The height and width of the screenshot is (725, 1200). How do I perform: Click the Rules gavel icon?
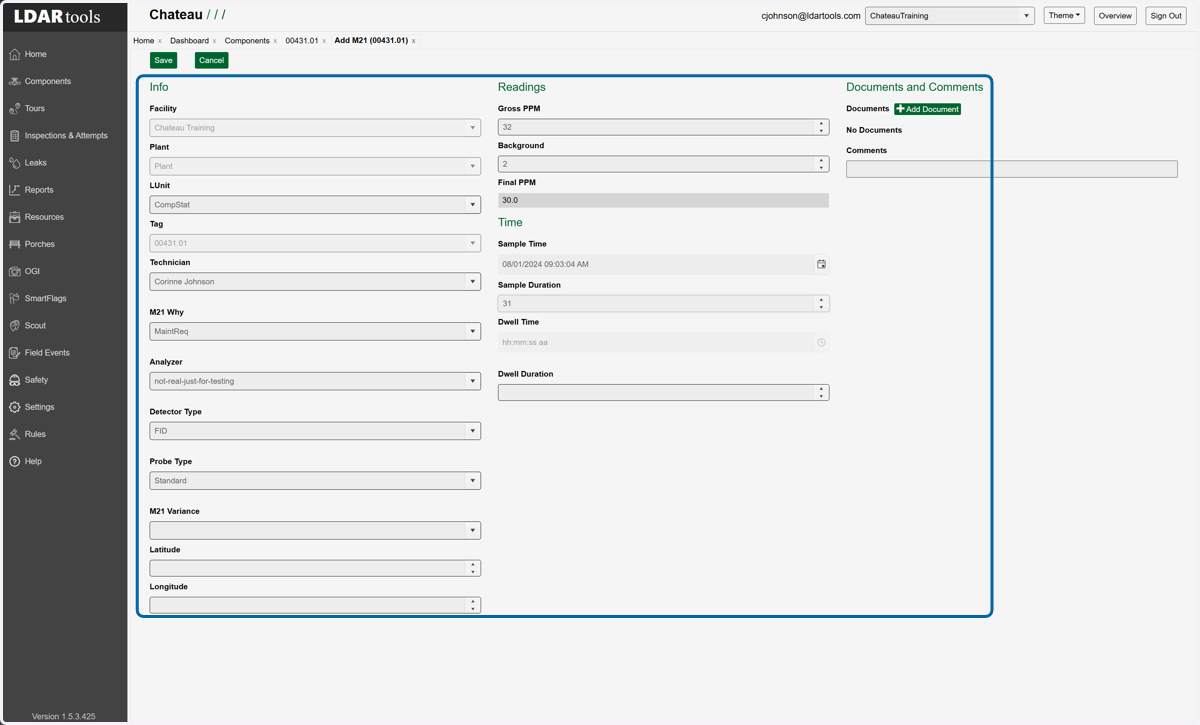(x=14, y=434)
